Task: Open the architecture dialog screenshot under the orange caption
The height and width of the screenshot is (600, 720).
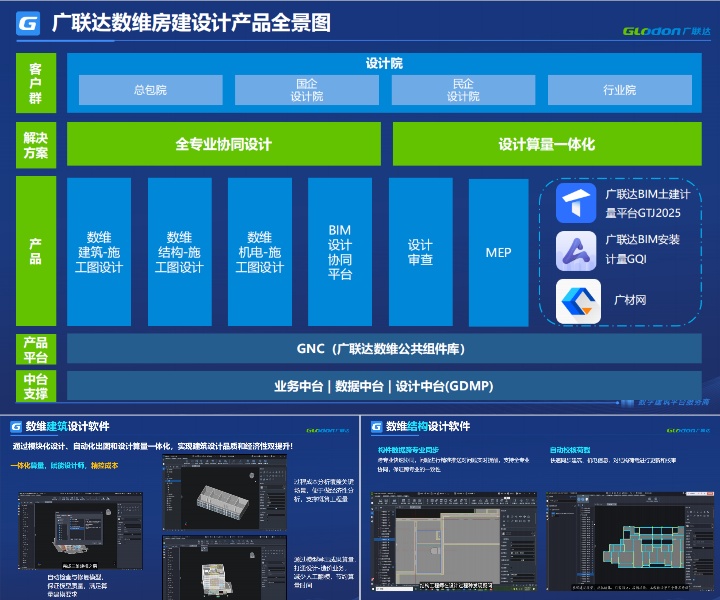Action: pyautogui.click(x=80, y=531)
